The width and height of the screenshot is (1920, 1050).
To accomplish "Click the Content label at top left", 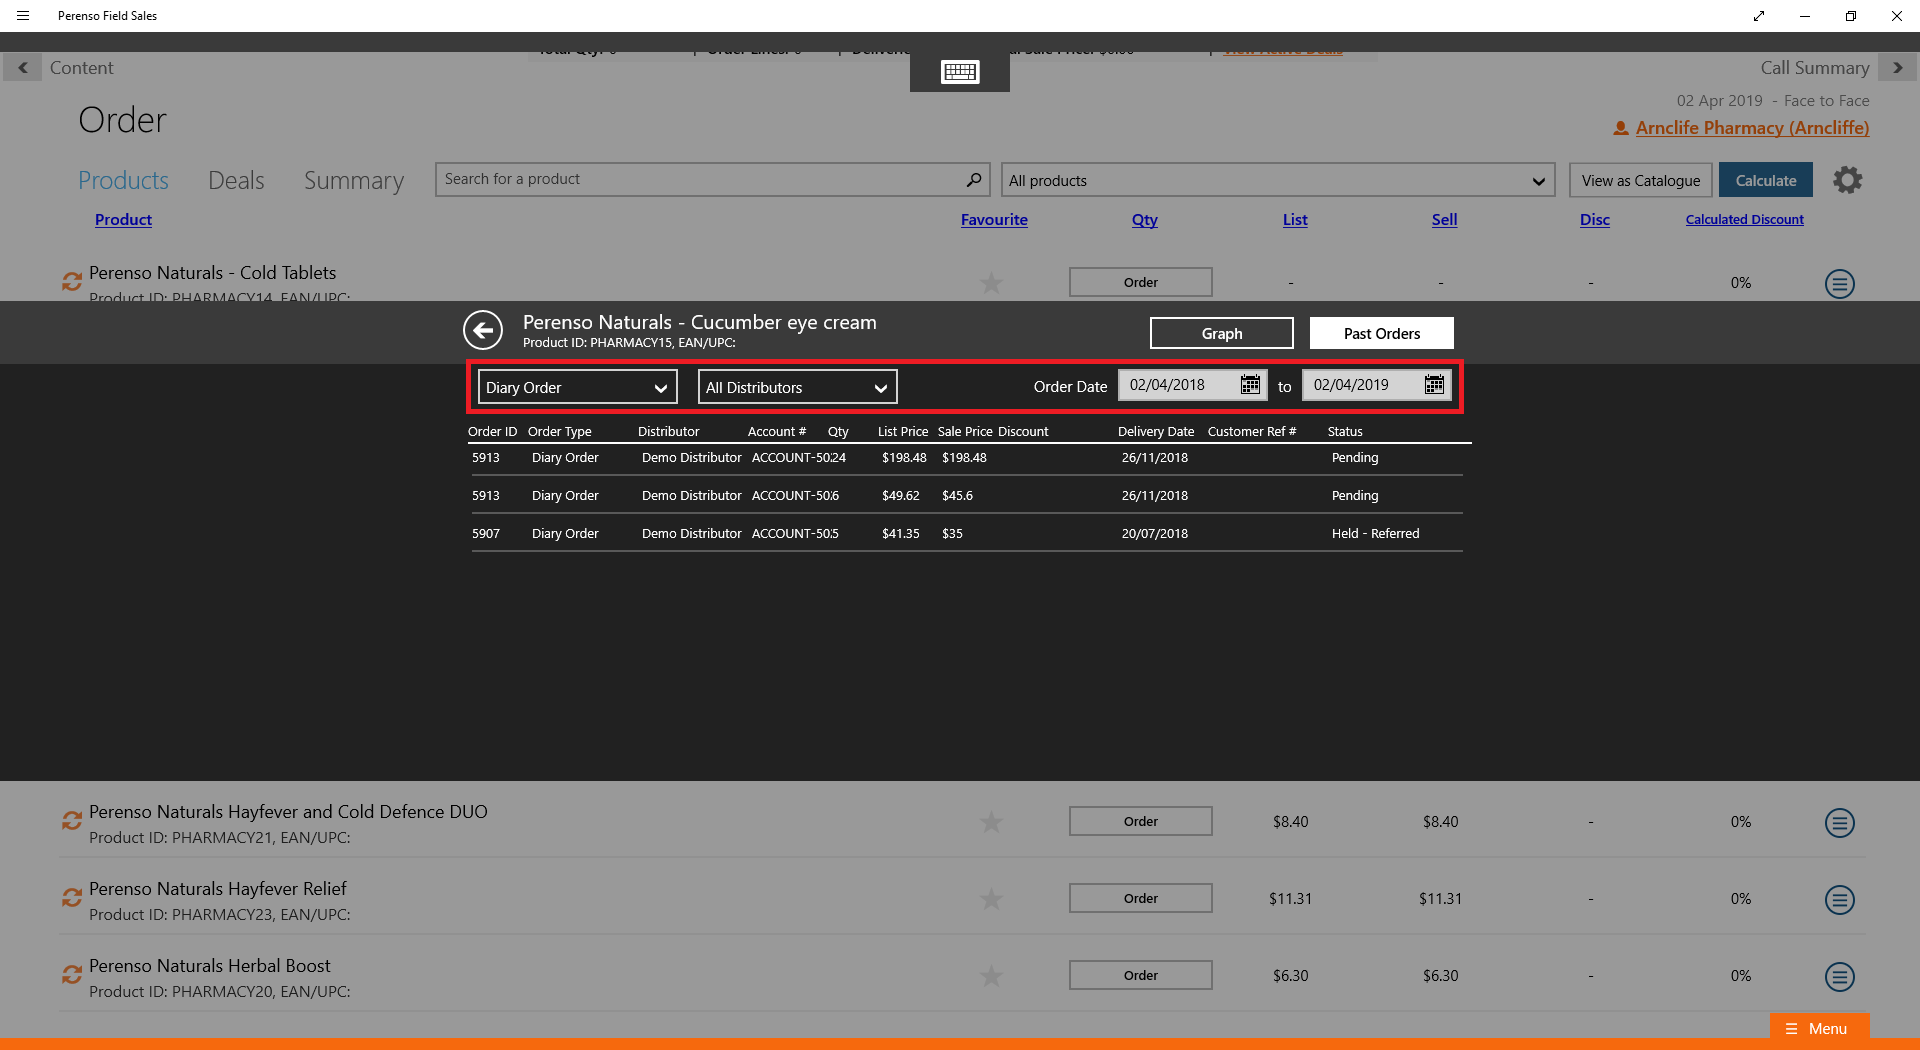I will click(x=81, y=68).
